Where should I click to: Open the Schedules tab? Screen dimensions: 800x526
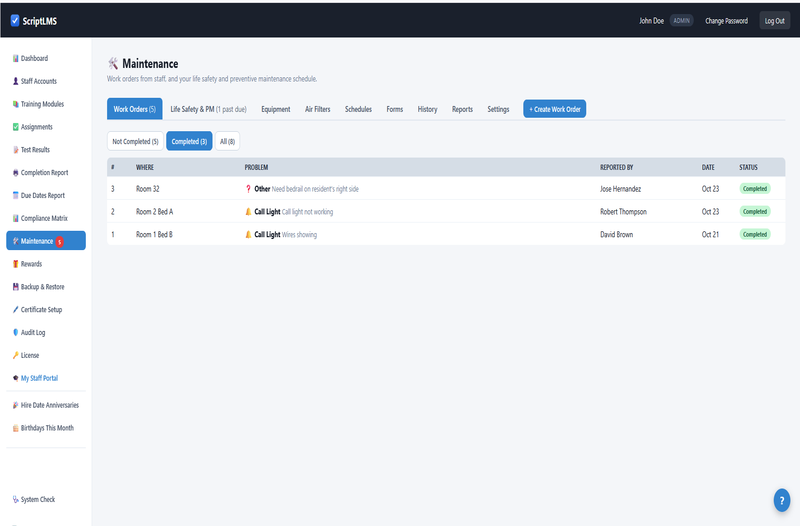click(358, 109)
